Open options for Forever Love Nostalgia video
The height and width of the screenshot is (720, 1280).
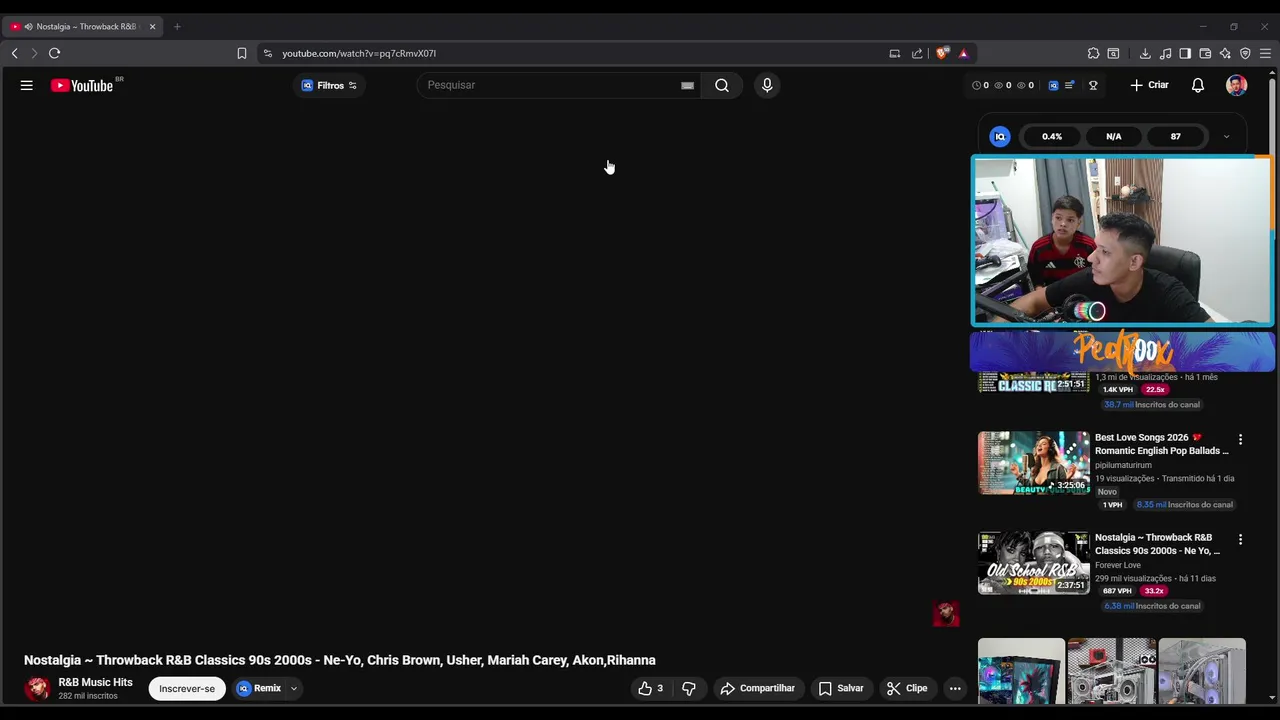[1240, 540]
